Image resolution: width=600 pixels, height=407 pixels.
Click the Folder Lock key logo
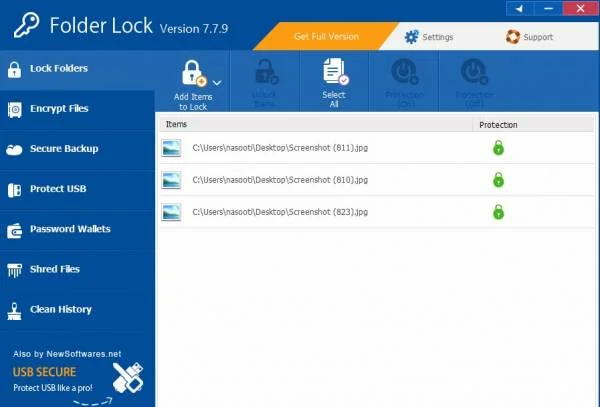tap(26, 25)
